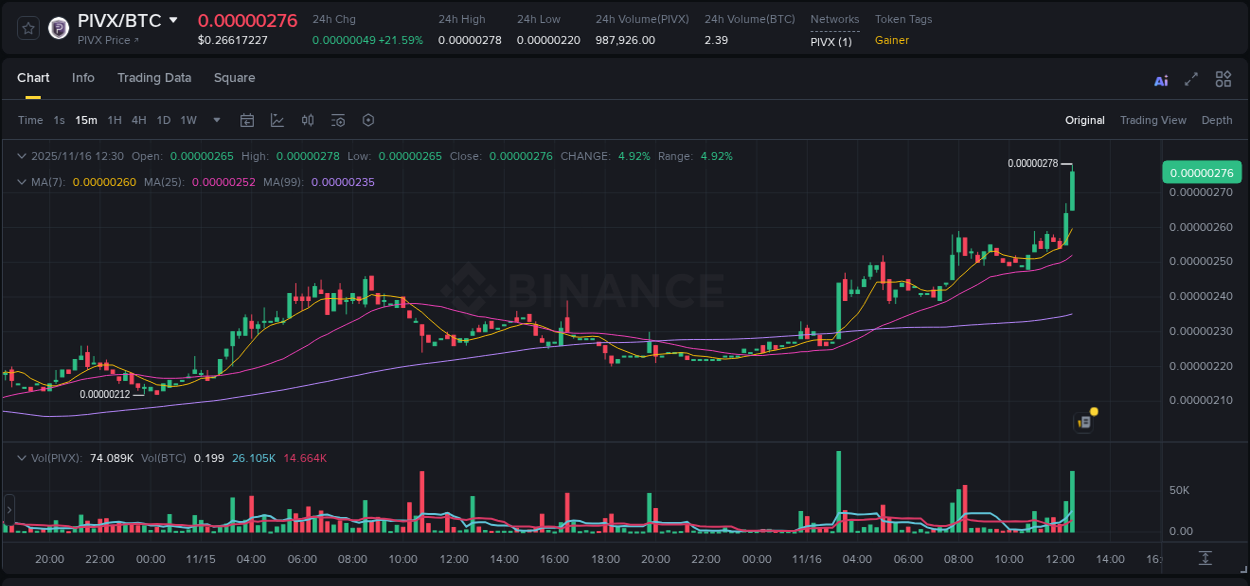Image resolution: width=1250 pixels, height=586 pixels.
Task: Open the date range calendar icon
Action: coord(247,120)
